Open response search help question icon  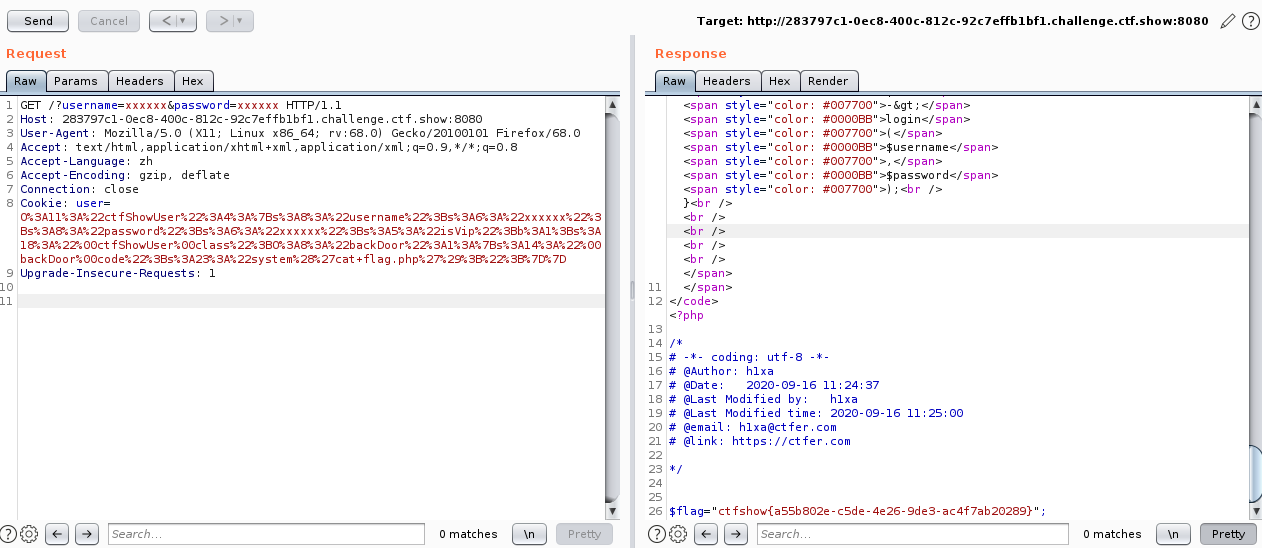pyautogui.click(x=657, y=534)
